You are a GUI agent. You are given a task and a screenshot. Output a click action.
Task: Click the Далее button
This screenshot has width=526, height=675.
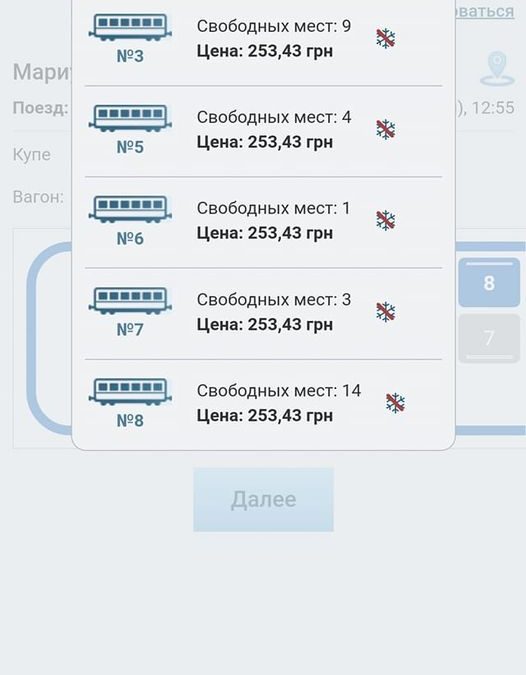[x=263, y=500]
